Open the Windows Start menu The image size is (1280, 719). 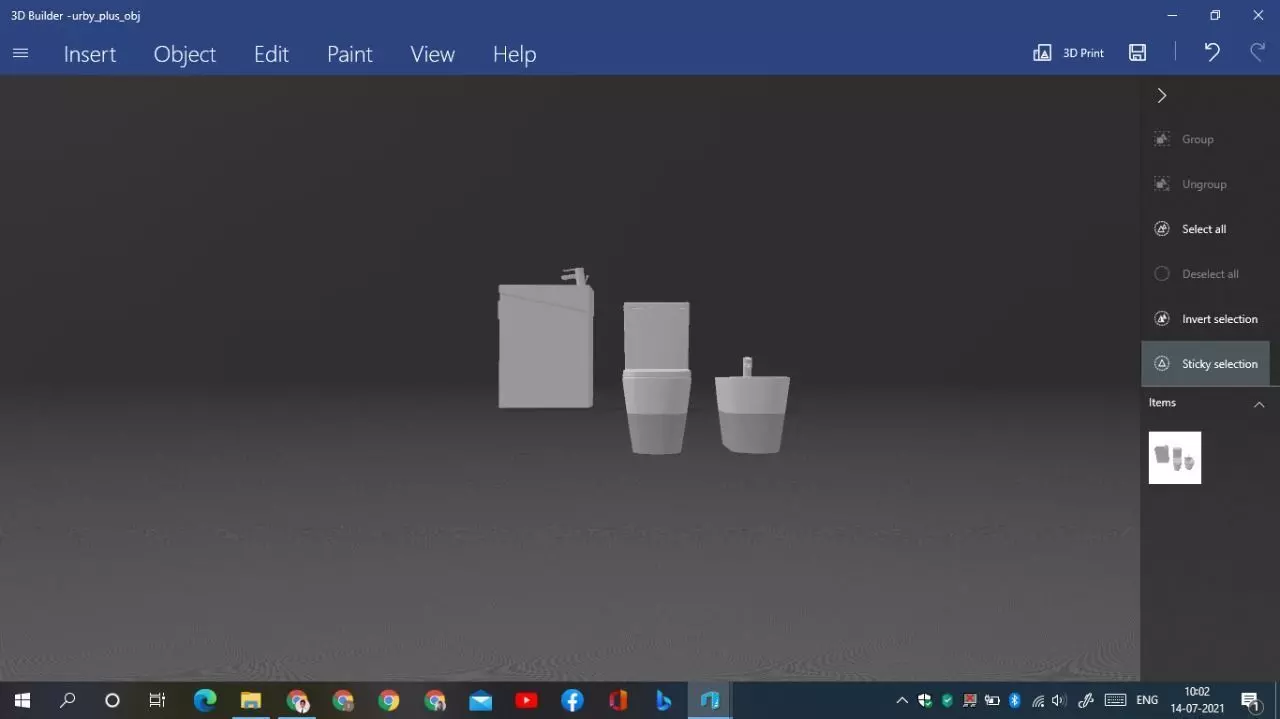click(x=22, y=700)
